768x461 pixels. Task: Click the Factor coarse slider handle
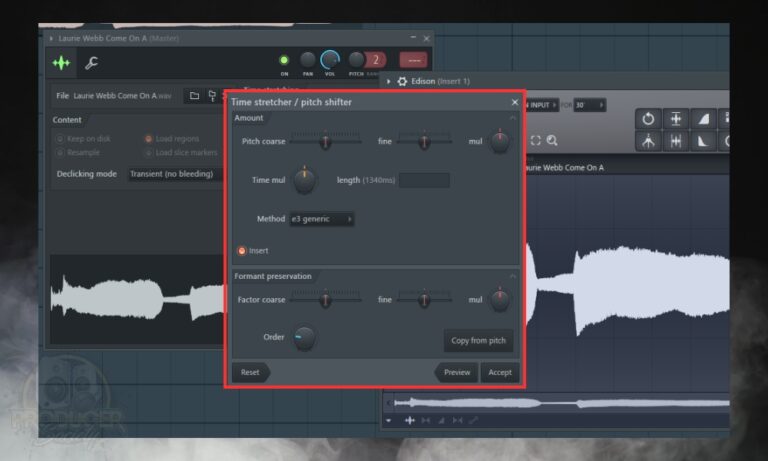point(325,300)
